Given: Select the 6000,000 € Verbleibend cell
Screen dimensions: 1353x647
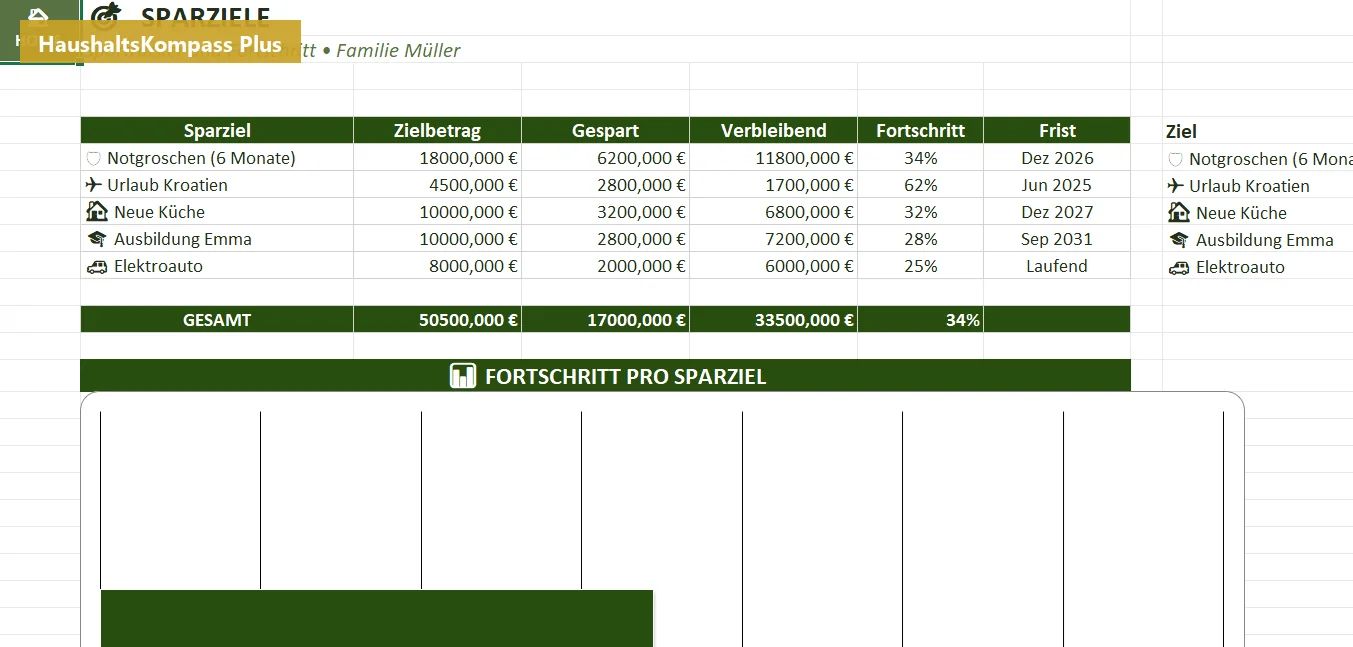Looking at the screenshot, I should coord(773,266).
